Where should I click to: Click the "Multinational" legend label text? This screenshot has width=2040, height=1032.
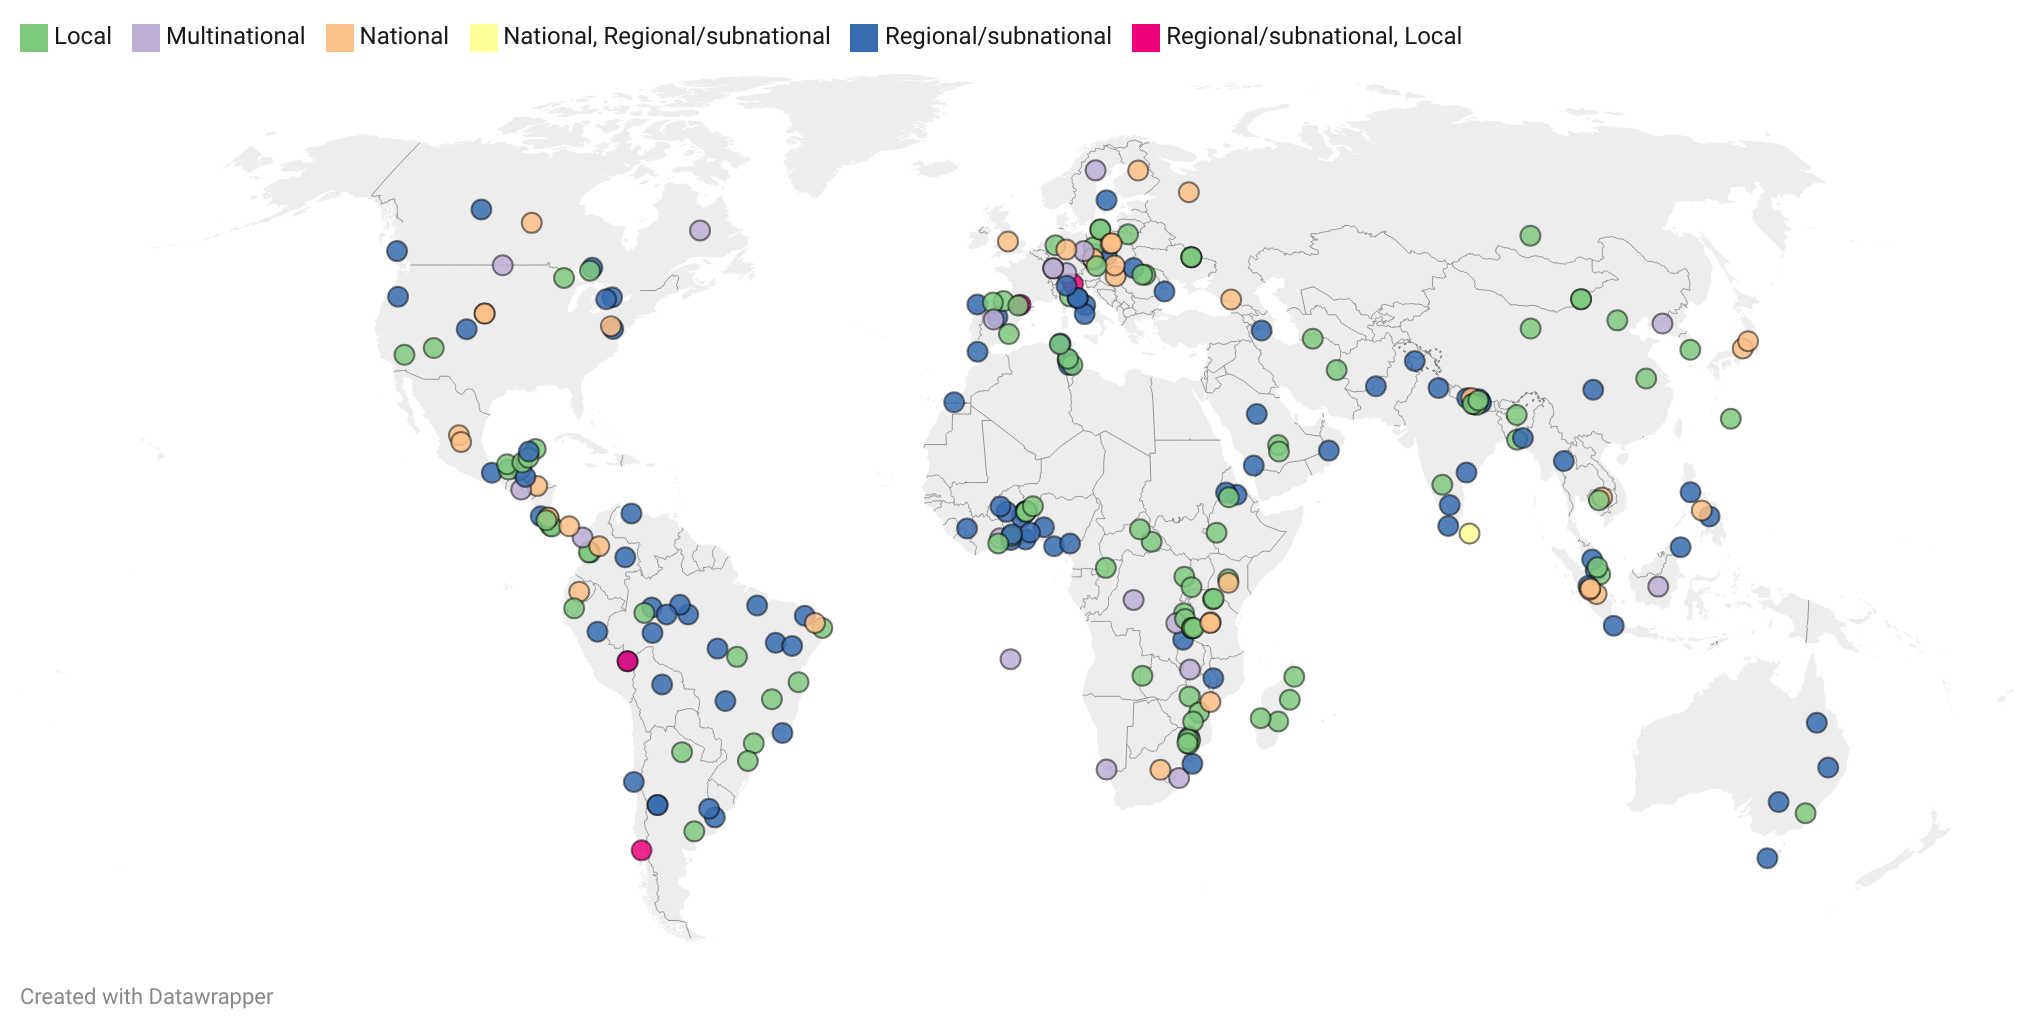tap(235, 37)
